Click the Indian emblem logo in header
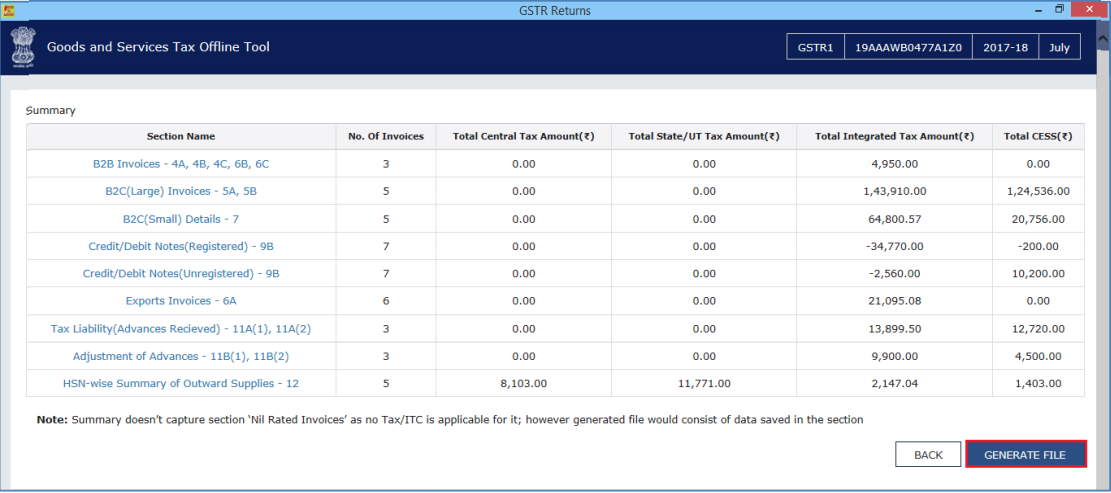1111x493 pixels. click(22, 47)
